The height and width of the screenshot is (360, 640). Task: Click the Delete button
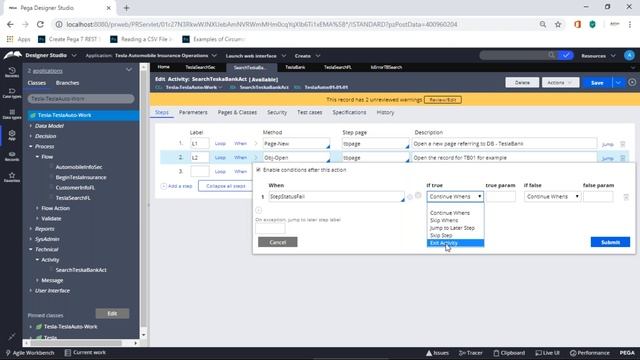[x=522, y=82]
